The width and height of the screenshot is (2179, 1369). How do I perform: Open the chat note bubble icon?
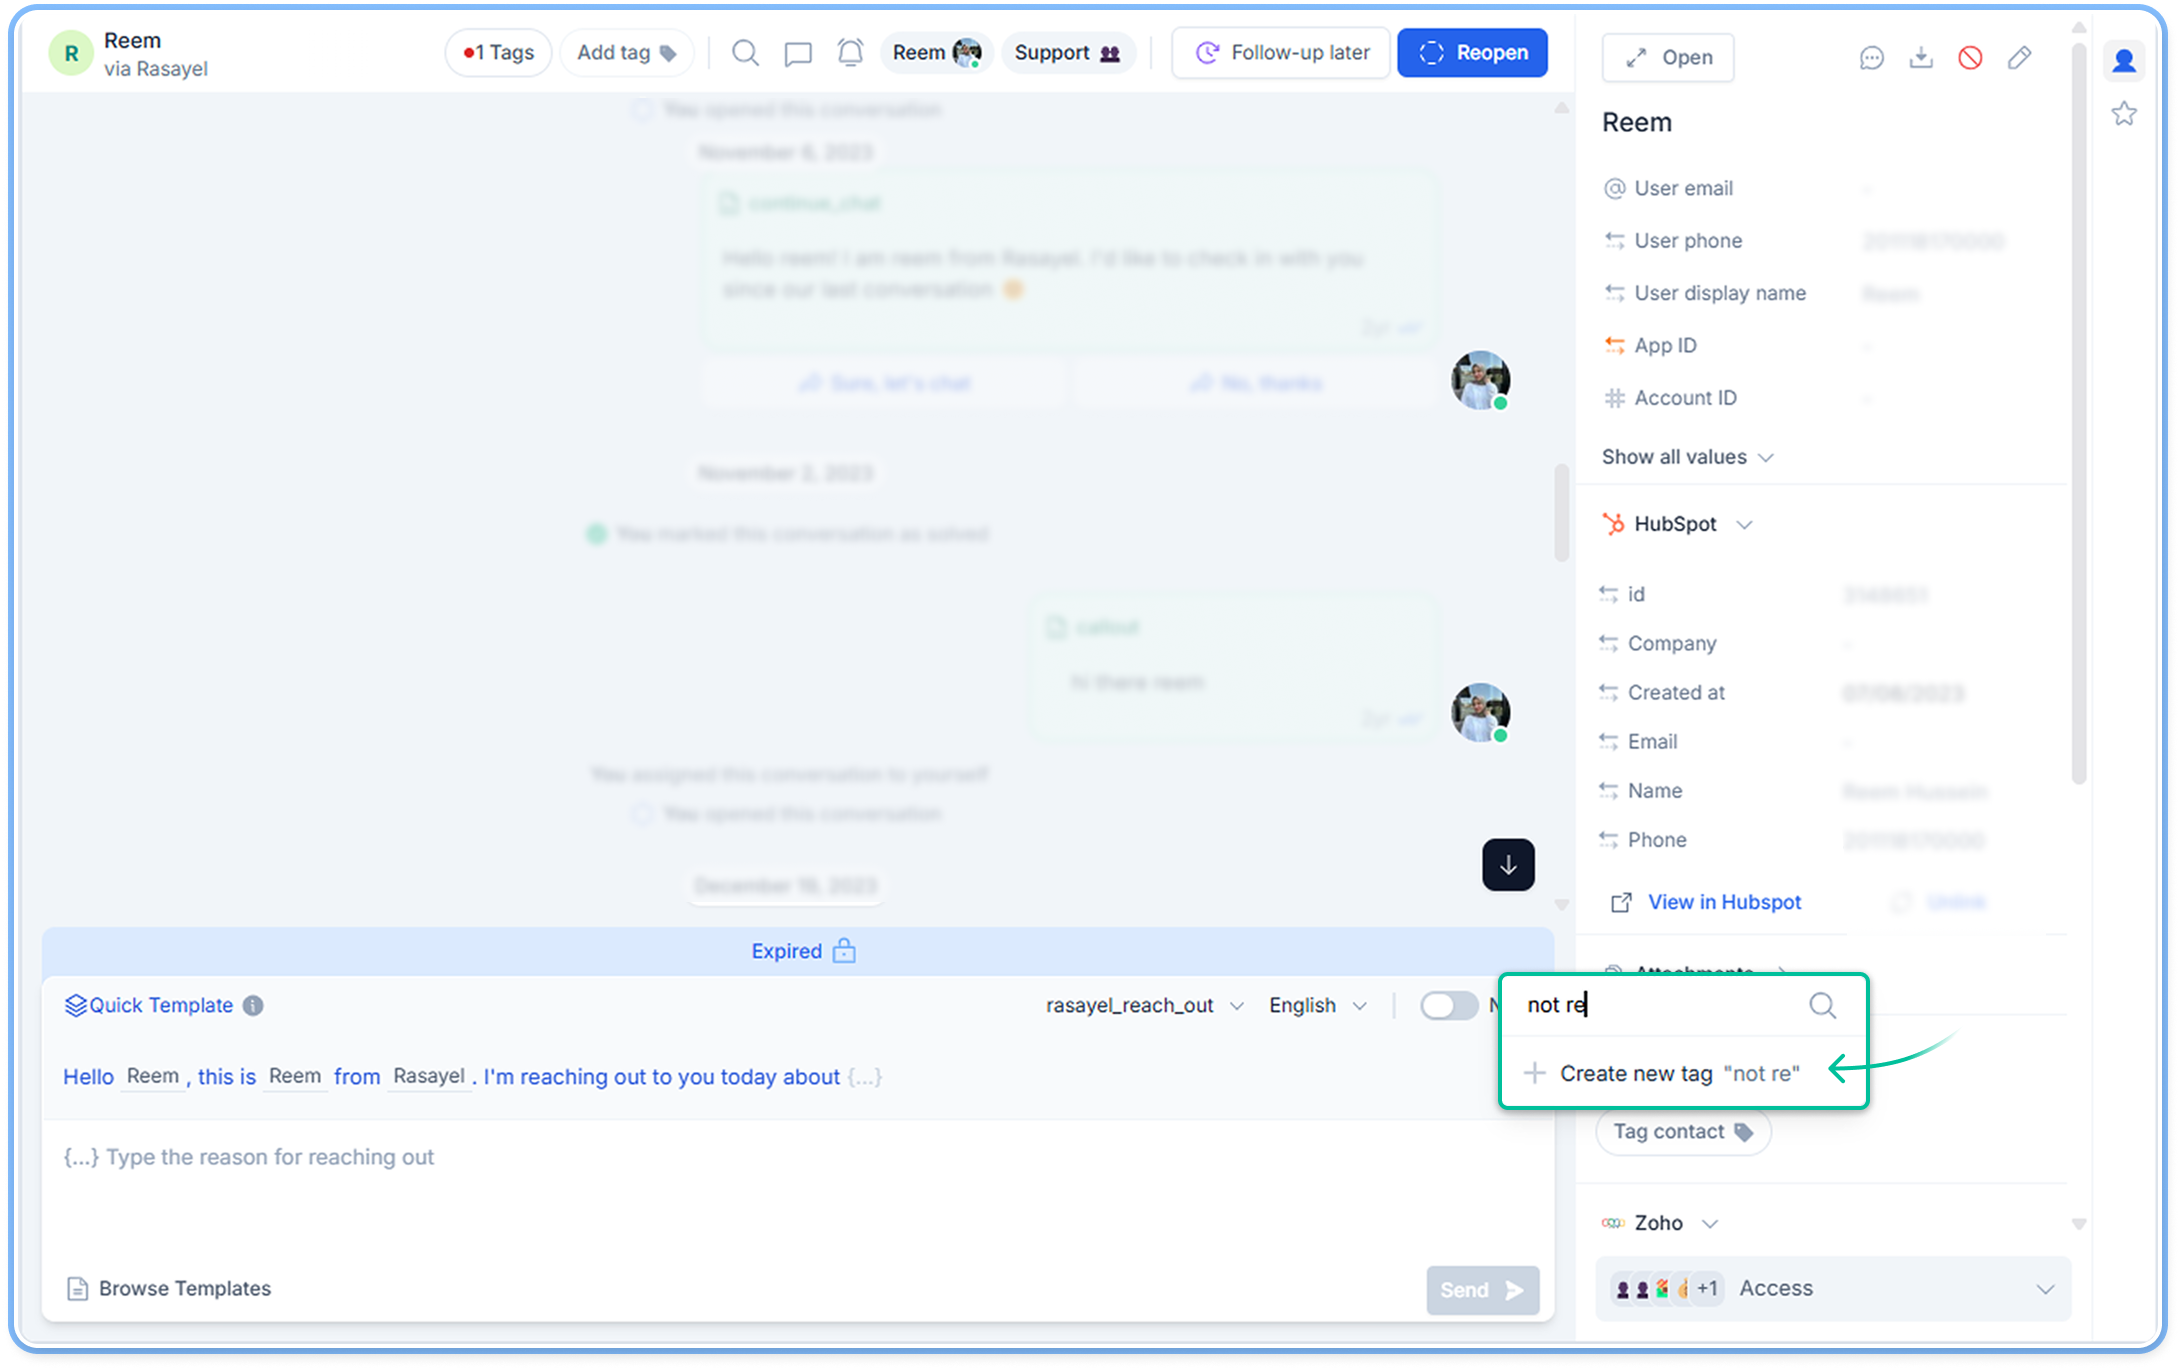[797, 53]
